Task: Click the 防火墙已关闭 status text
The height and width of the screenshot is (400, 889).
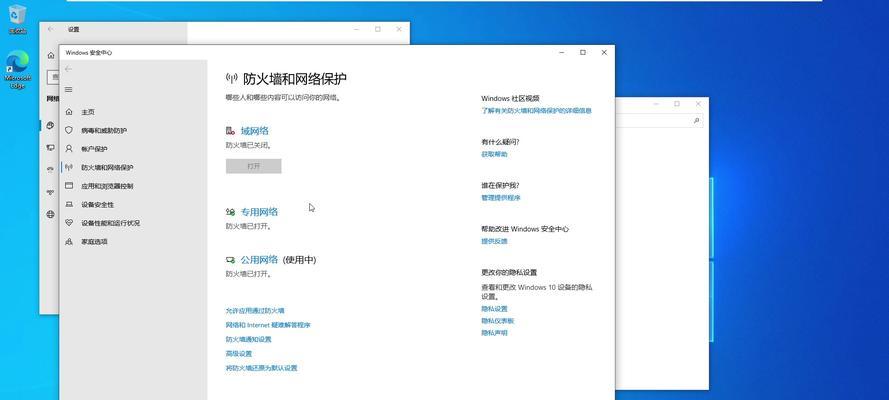Action: click(x=248, y=146)
